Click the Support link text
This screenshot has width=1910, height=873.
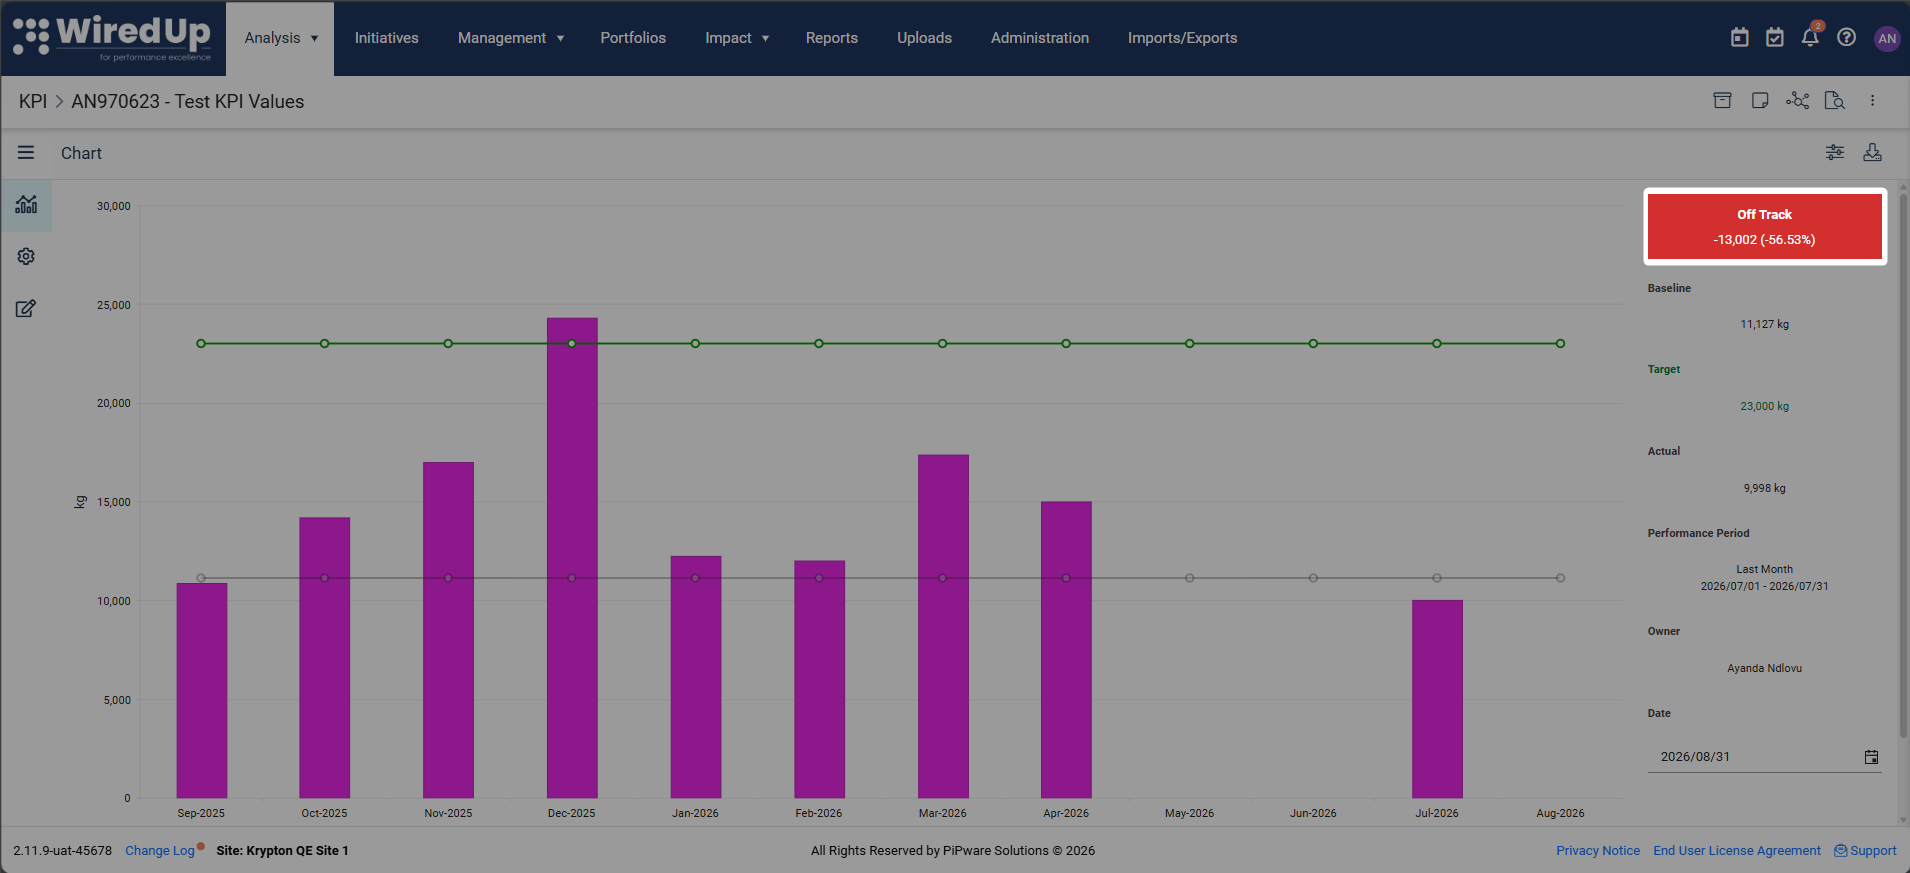1873,851
